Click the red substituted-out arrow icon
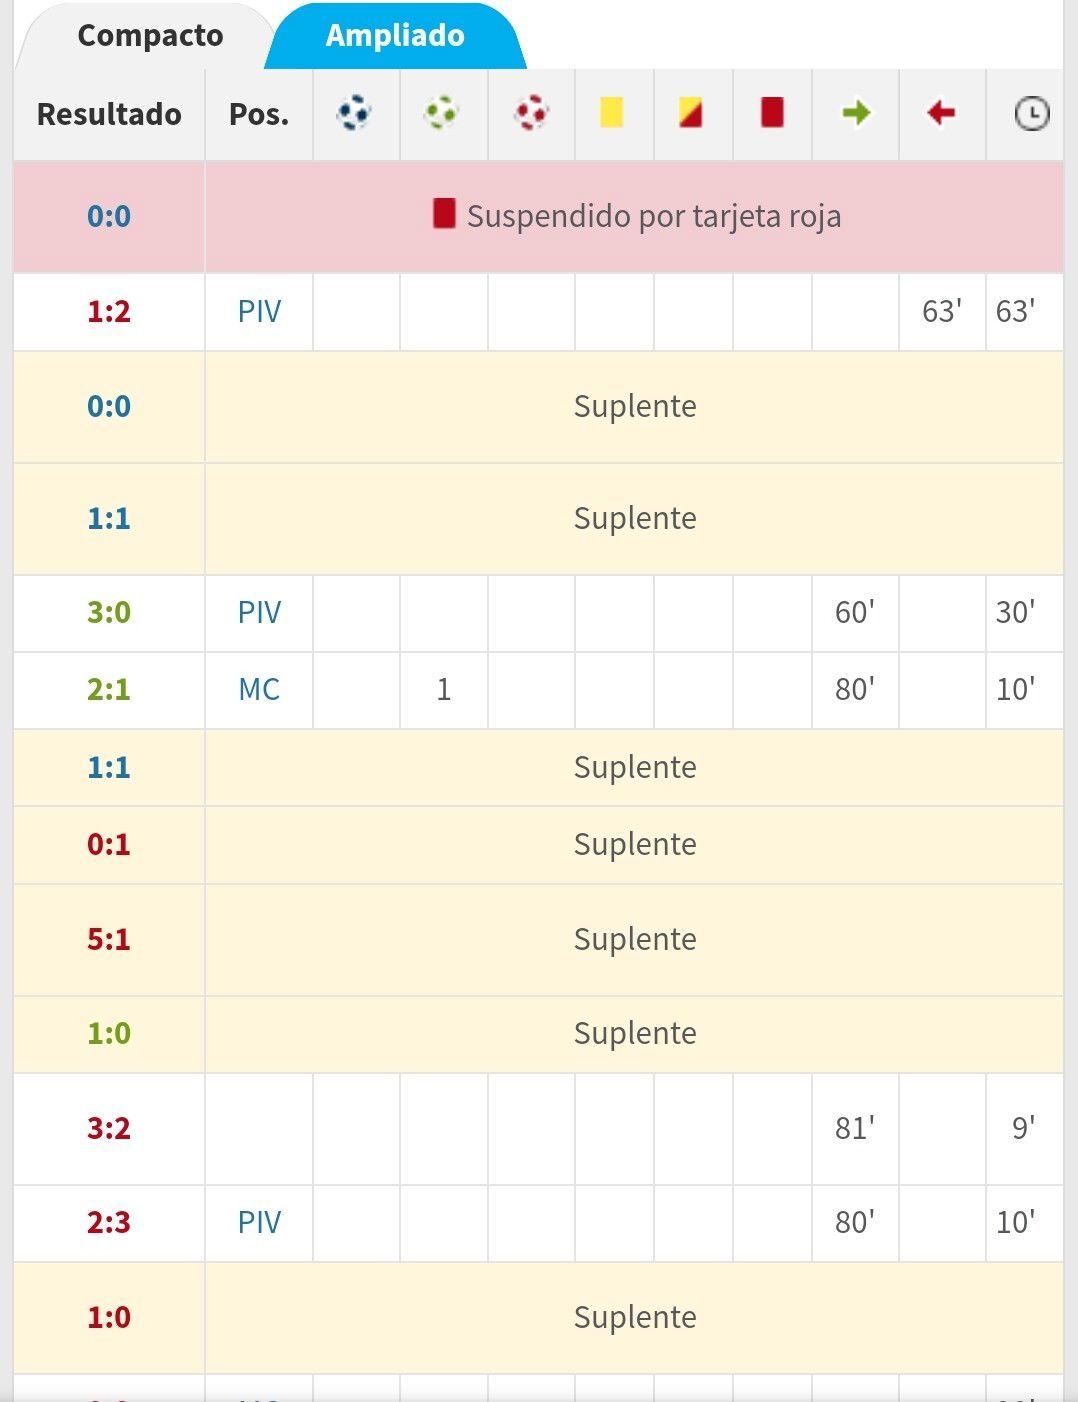 (941, 113)
